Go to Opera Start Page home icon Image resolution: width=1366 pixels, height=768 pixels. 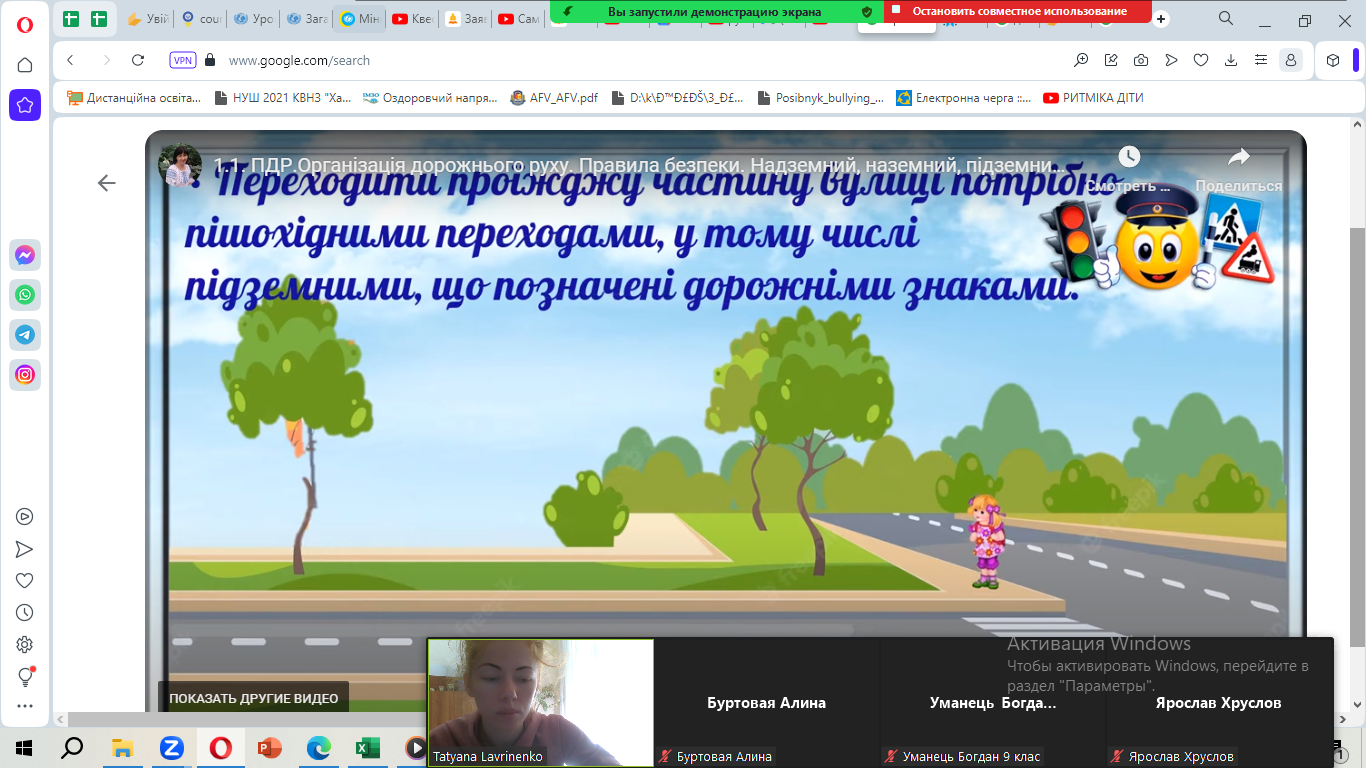(25, 65)
